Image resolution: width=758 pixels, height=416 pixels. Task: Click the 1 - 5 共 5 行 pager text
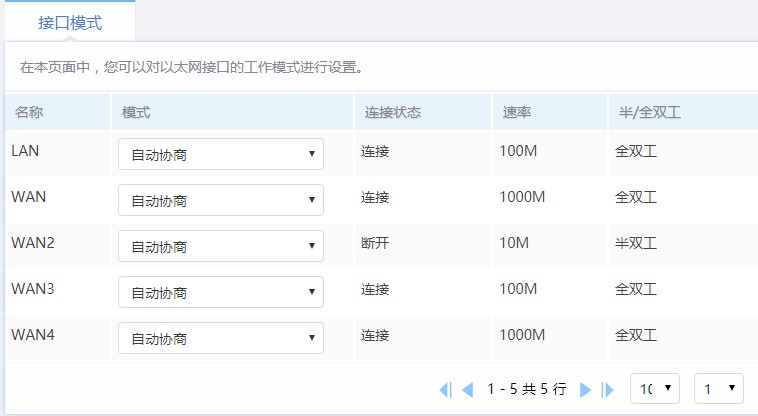tap(526, 389)
